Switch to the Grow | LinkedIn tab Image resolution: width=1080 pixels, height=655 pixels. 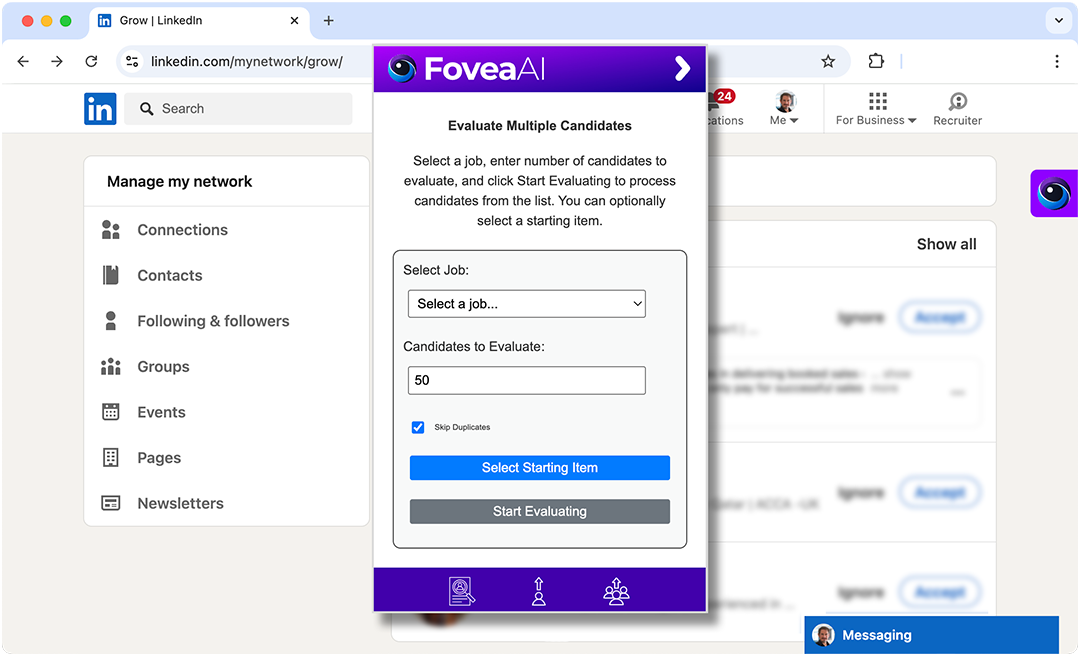pos(200,21)
